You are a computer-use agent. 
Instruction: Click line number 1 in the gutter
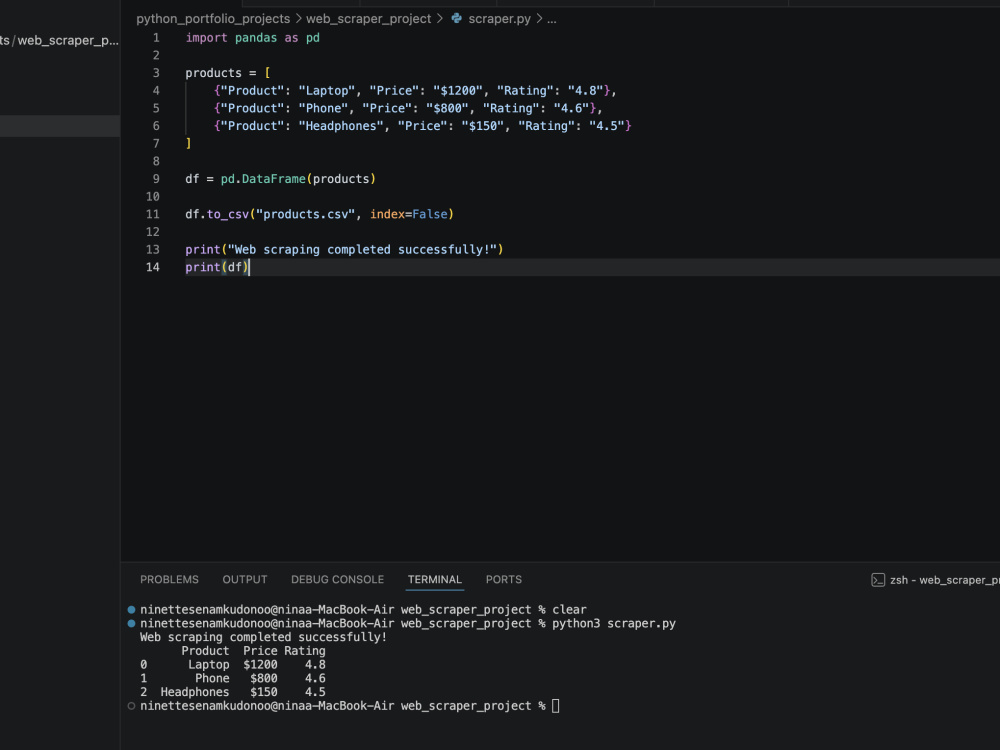point(156,38)
